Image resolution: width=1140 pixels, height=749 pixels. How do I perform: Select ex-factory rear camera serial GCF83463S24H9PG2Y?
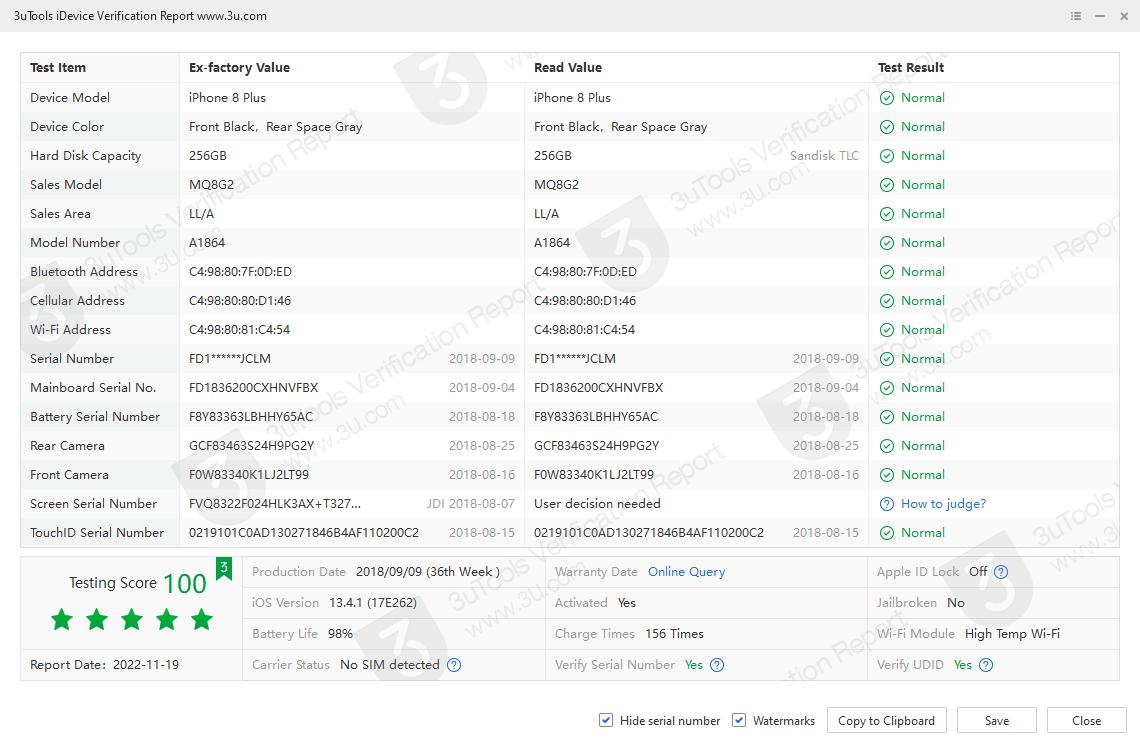tap(252, 446)
